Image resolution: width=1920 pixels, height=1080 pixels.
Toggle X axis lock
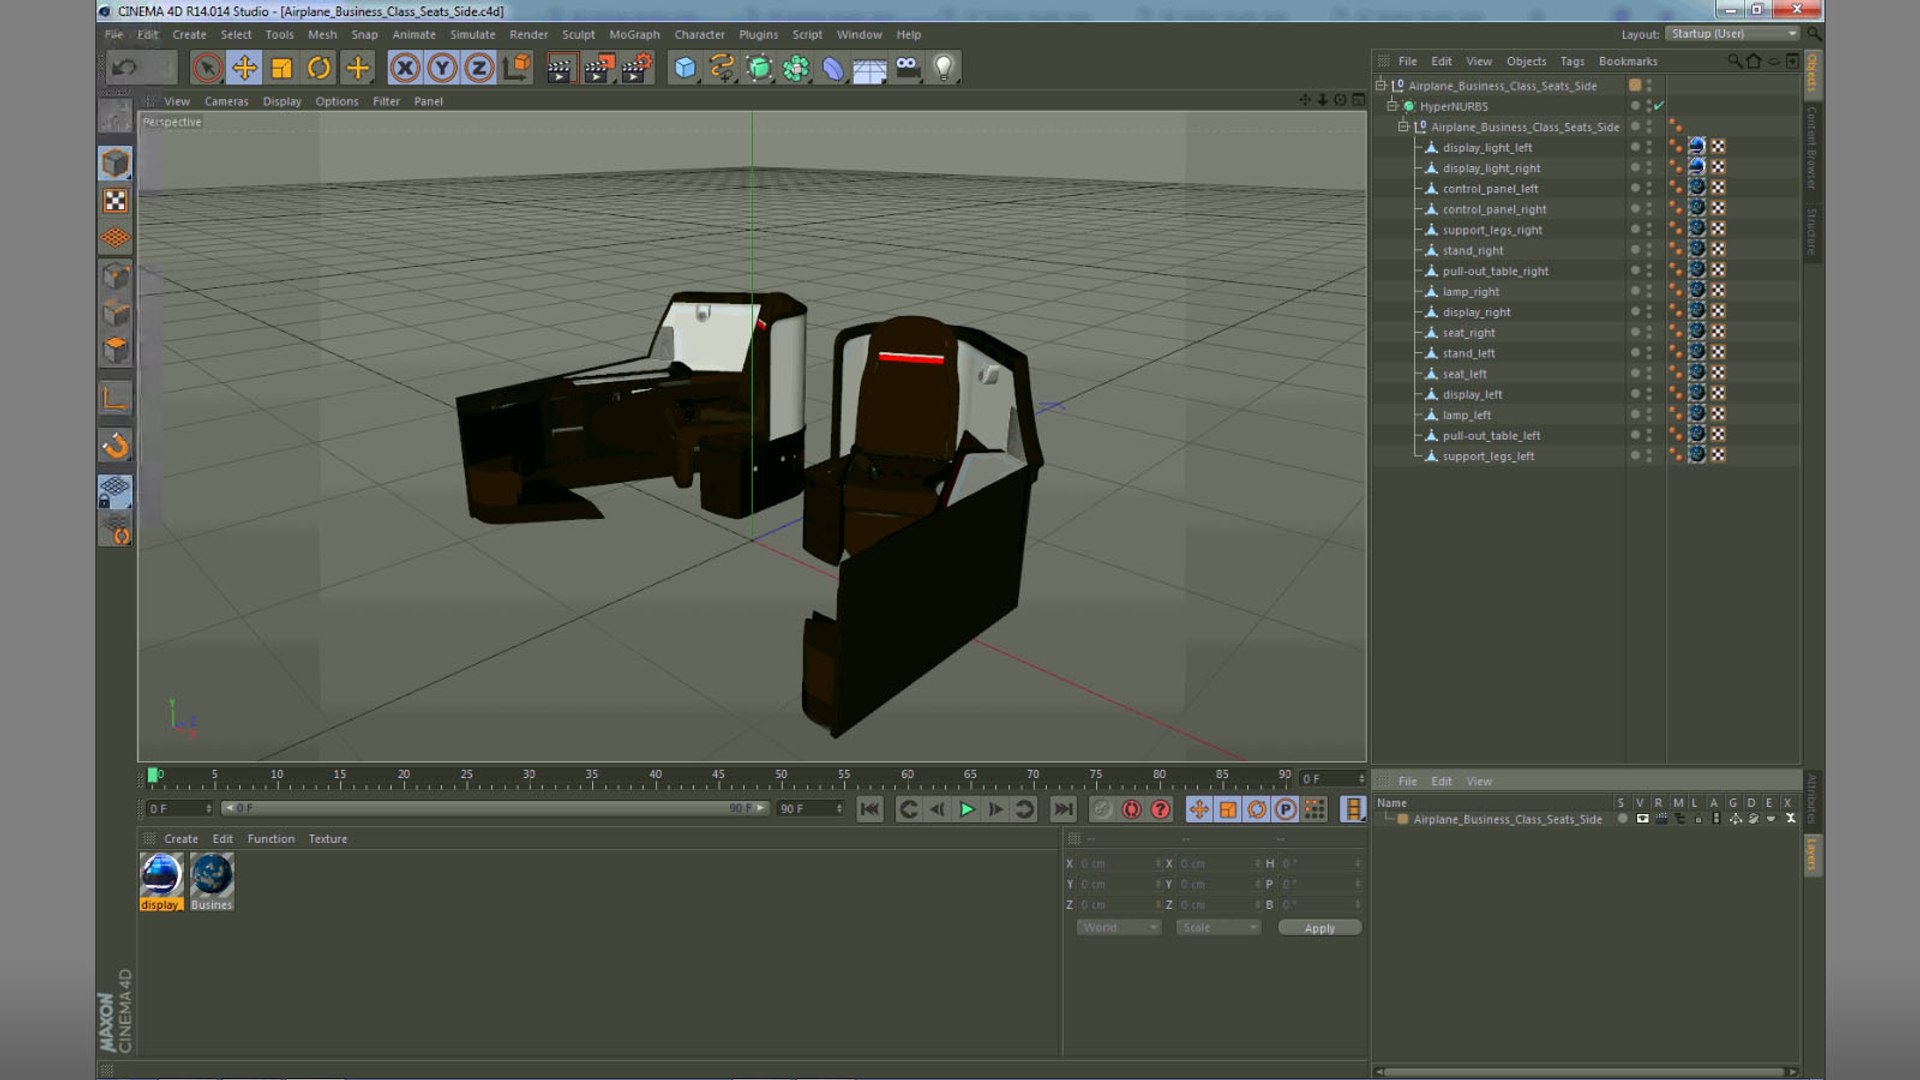(404, 68)
